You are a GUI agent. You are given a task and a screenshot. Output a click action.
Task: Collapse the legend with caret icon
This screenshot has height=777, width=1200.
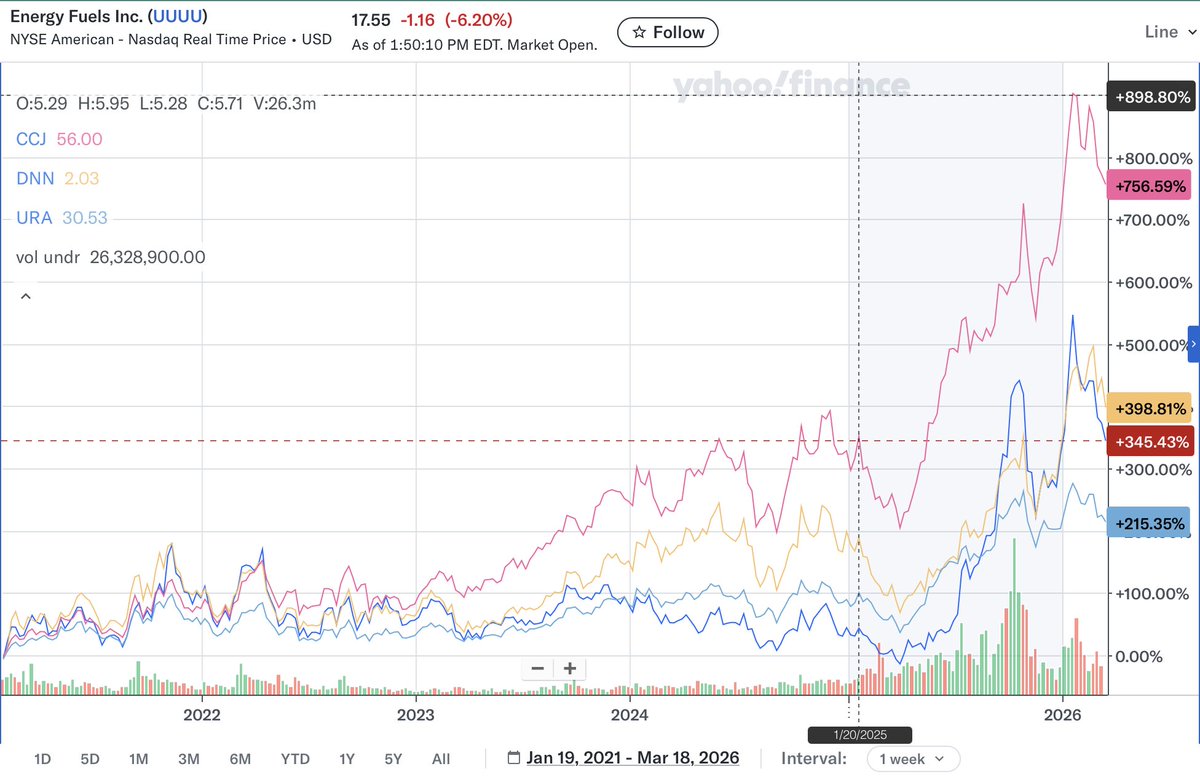pos(25,296)
